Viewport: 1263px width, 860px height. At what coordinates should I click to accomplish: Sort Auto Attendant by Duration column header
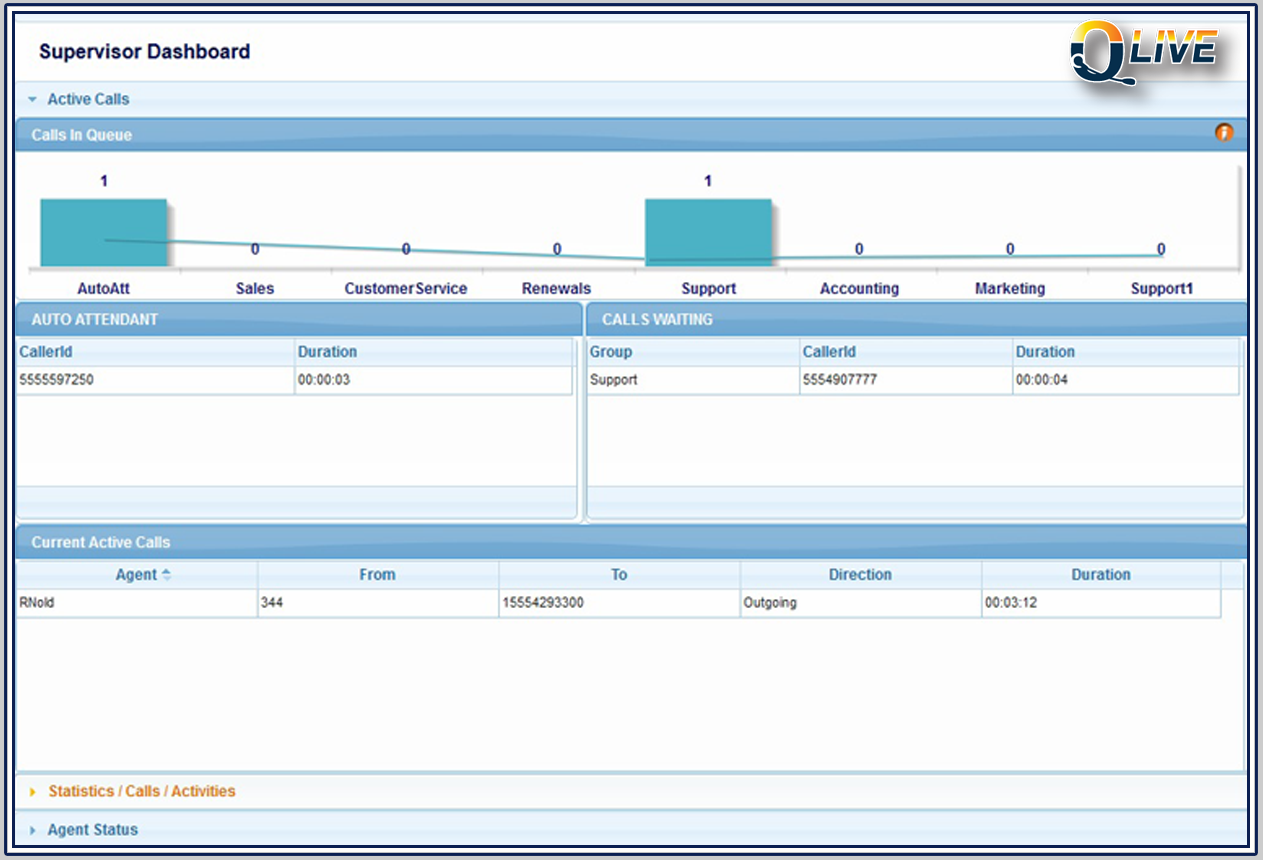click(x=327, y=352)
